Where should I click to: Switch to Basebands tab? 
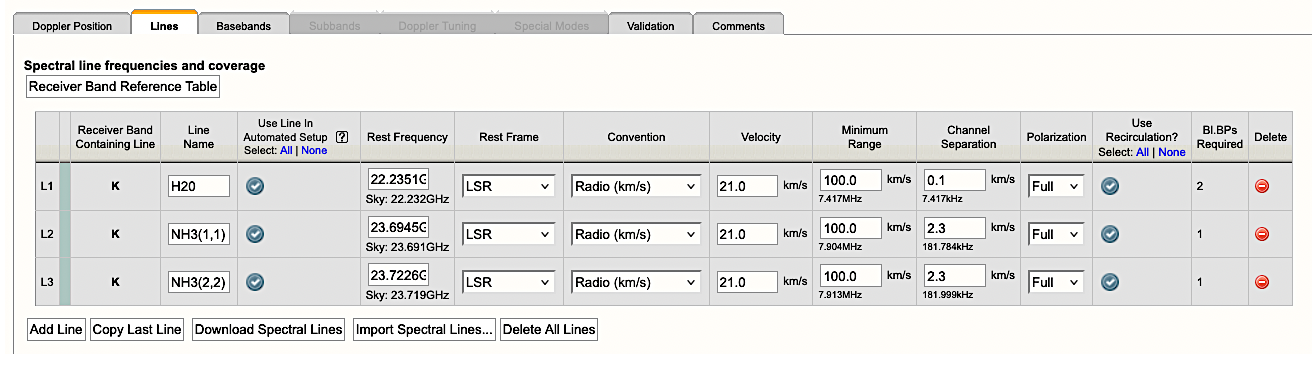(x=245, y=25)
